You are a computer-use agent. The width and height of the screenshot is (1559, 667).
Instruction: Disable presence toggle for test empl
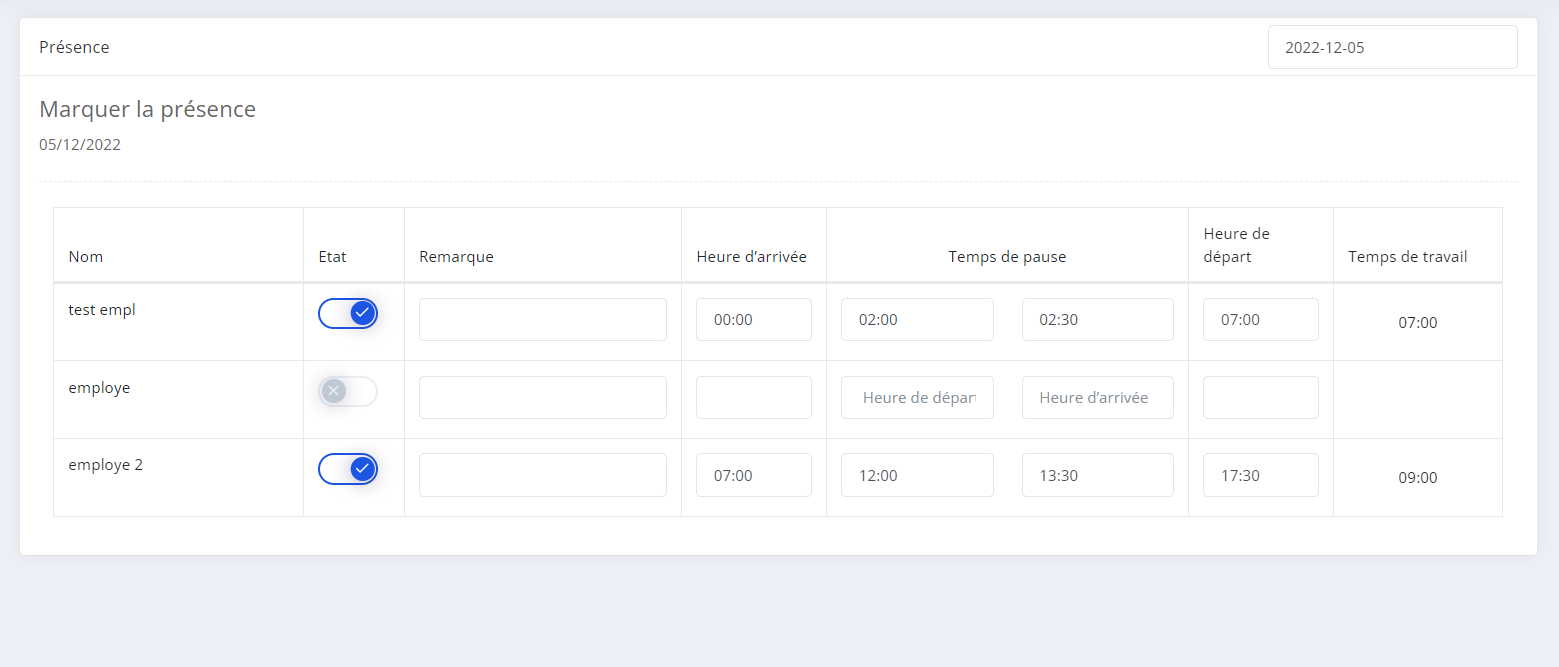348,314
